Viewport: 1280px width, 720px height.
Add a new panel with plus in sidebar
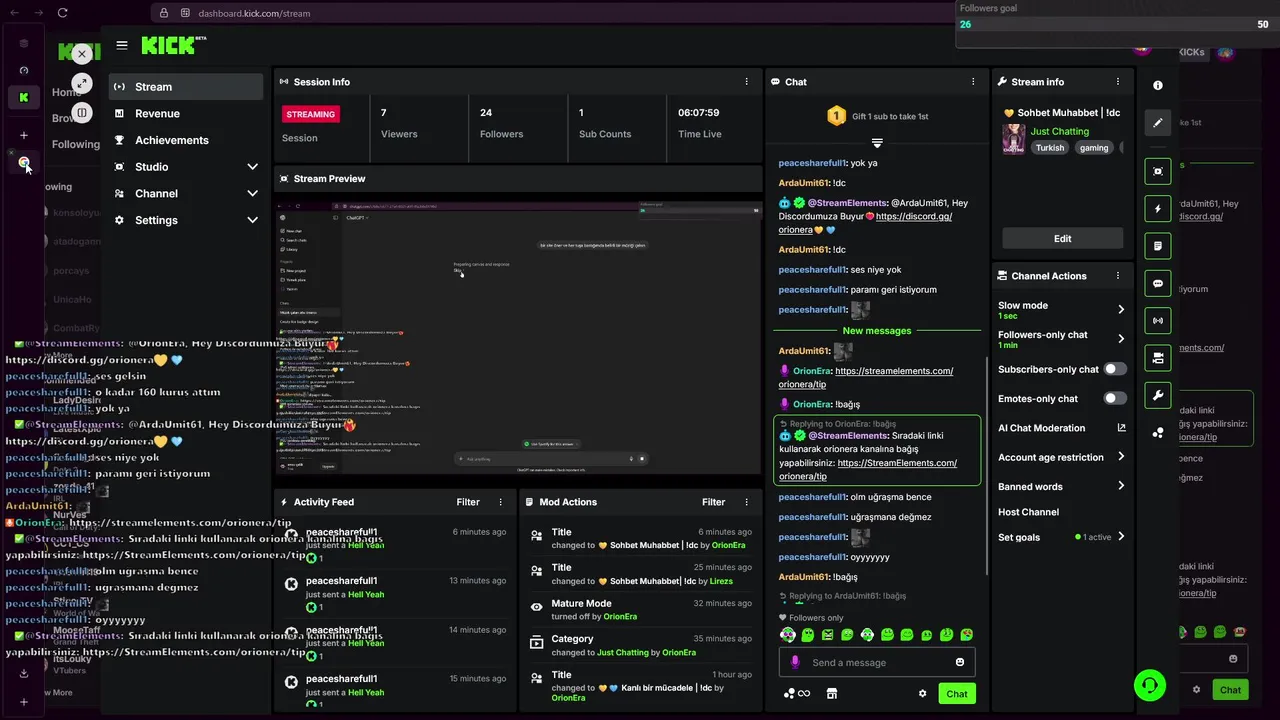coord(24,135)
